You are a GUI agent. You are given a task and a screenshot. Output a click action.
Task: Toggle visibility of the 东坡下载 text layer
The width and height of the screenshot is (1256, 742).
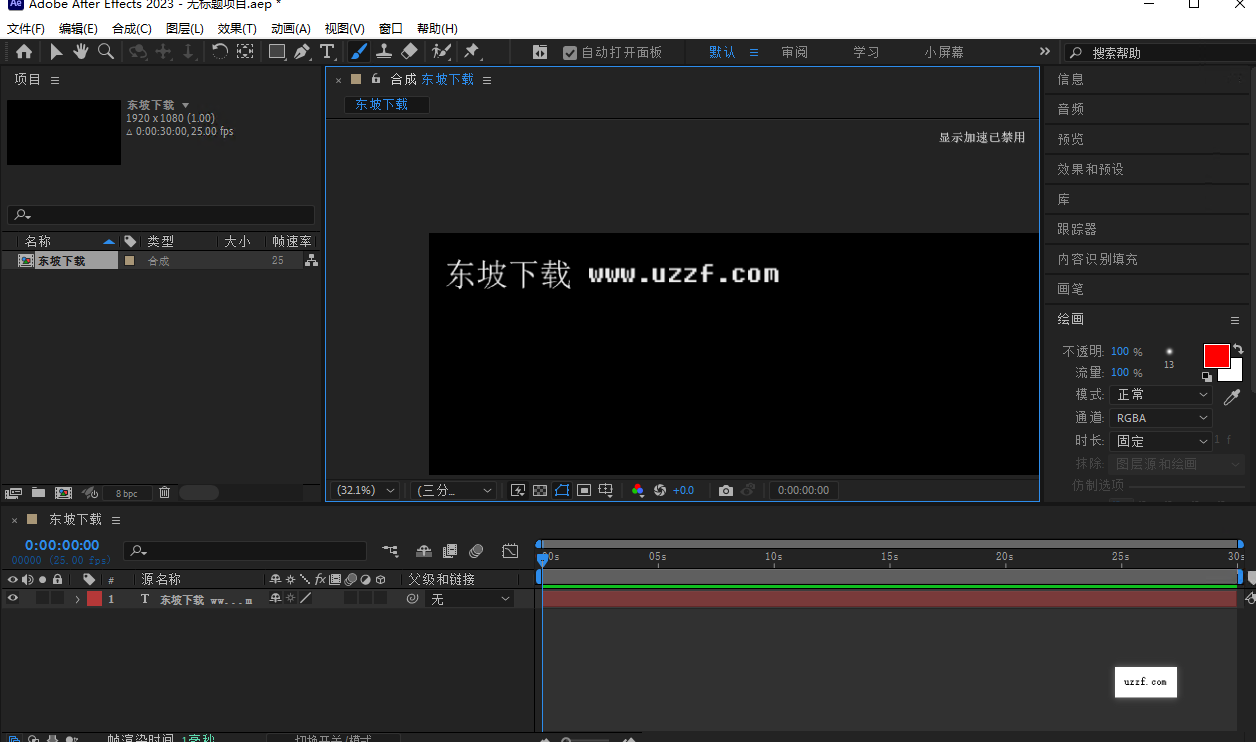pos(13,598)
